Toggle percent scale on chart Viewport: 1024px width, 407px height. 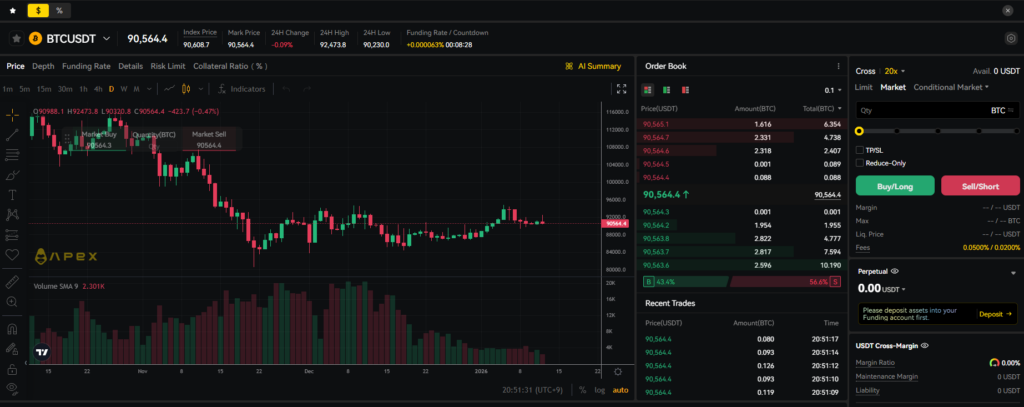583,390
